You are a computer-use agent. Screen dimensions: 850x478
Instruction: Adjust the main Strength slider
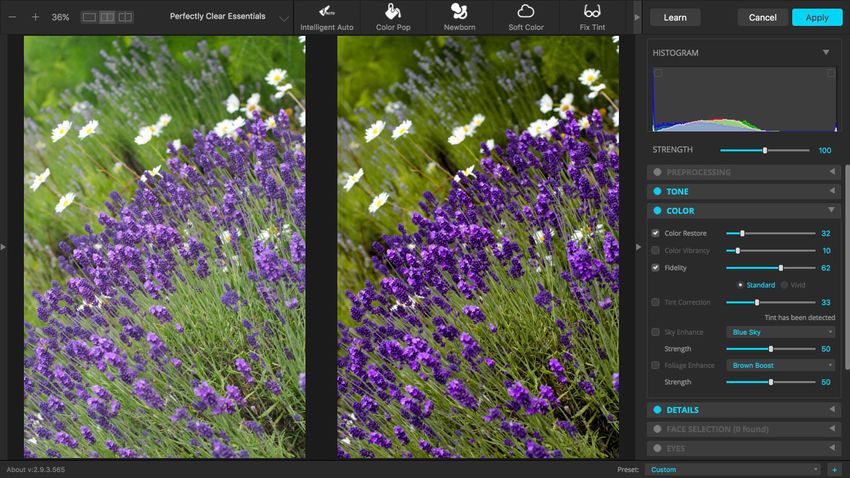coord(765,150)
